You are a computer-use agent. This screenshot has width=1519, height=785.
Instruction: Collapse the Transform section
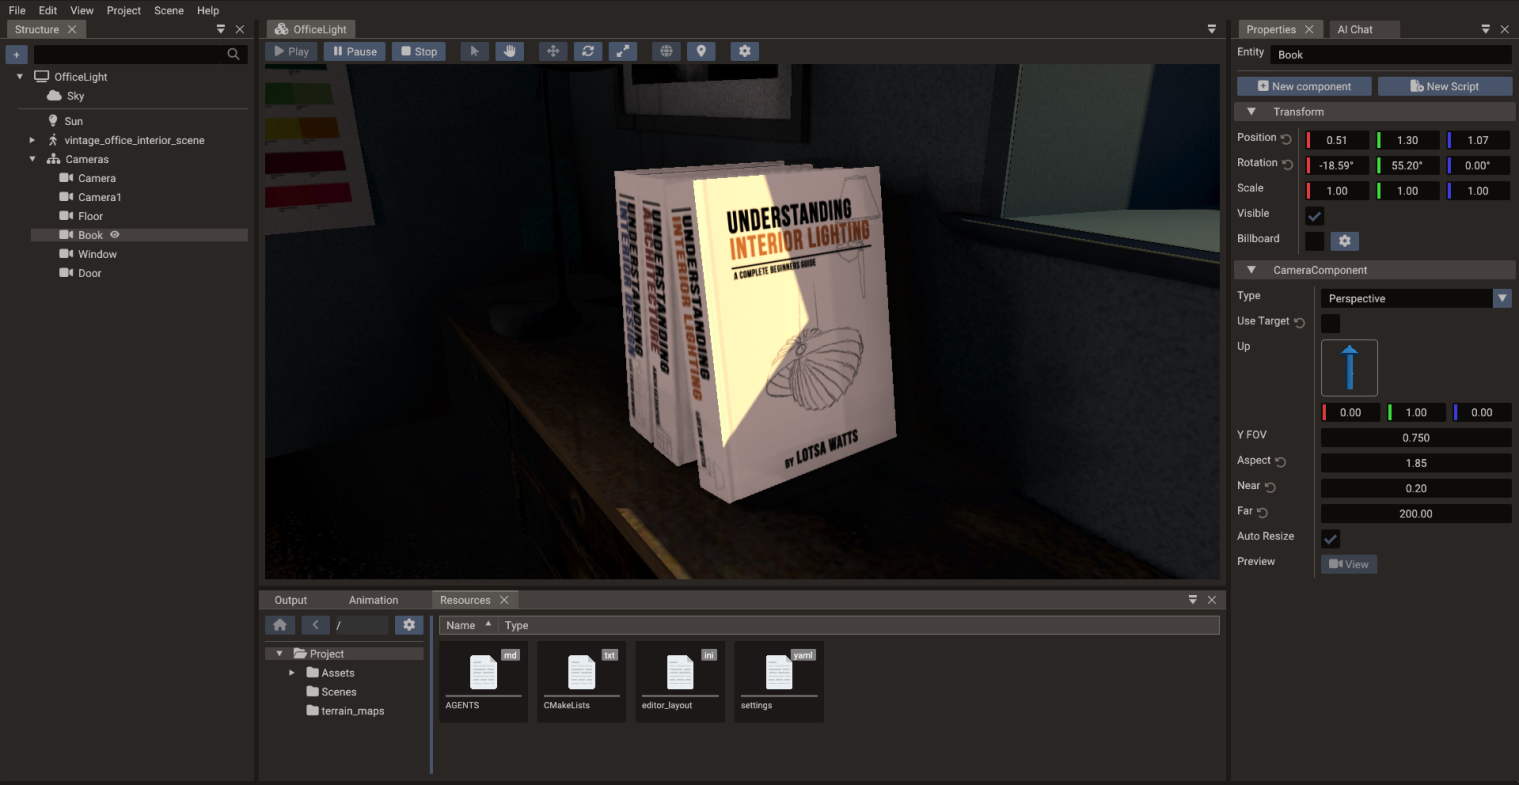(1251, 112)
